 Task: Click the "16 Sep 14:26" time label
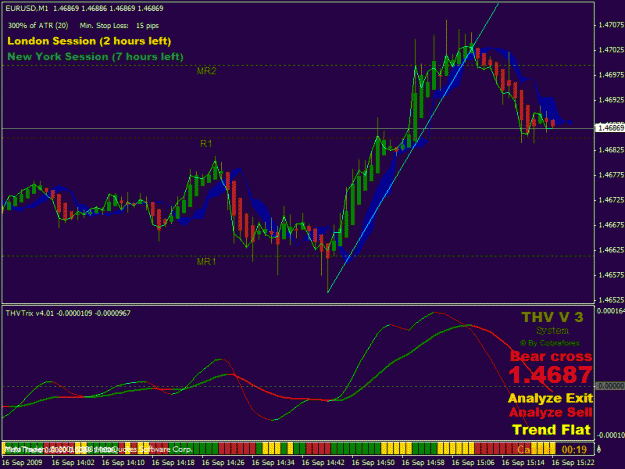click(223, 463)
